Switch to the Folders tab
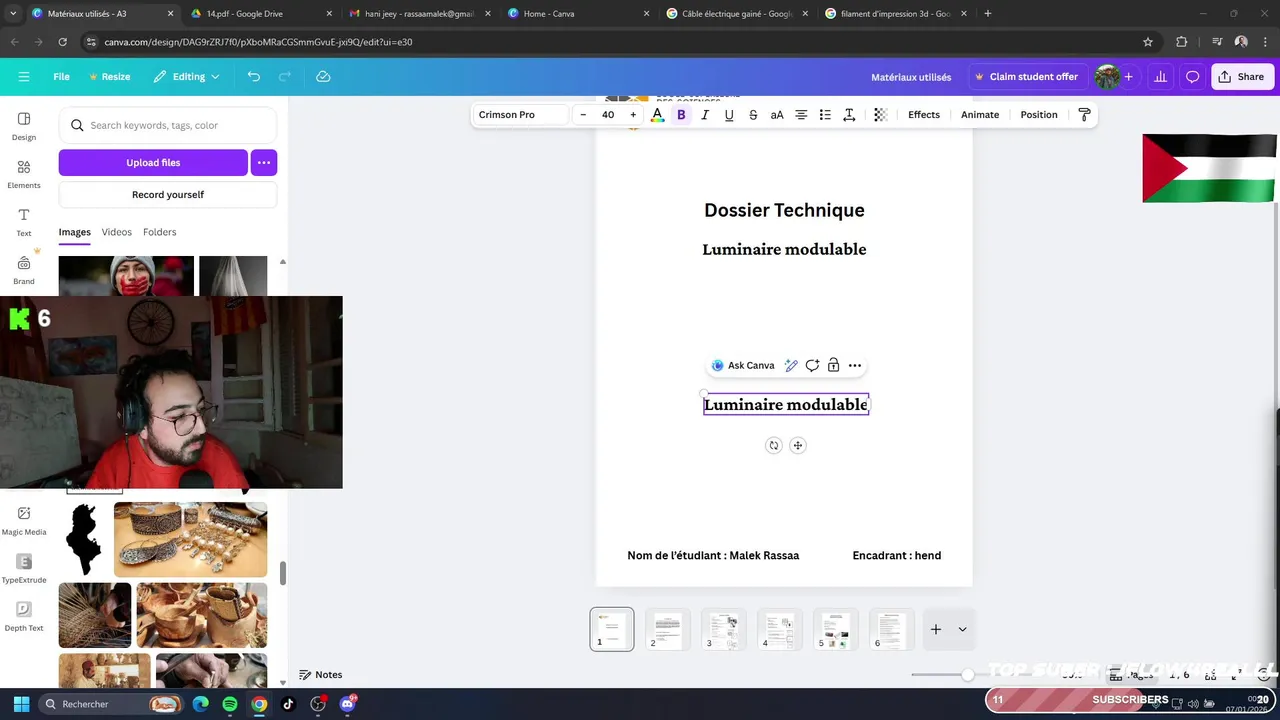This screenshot has width=1280, height=720. 159,232
